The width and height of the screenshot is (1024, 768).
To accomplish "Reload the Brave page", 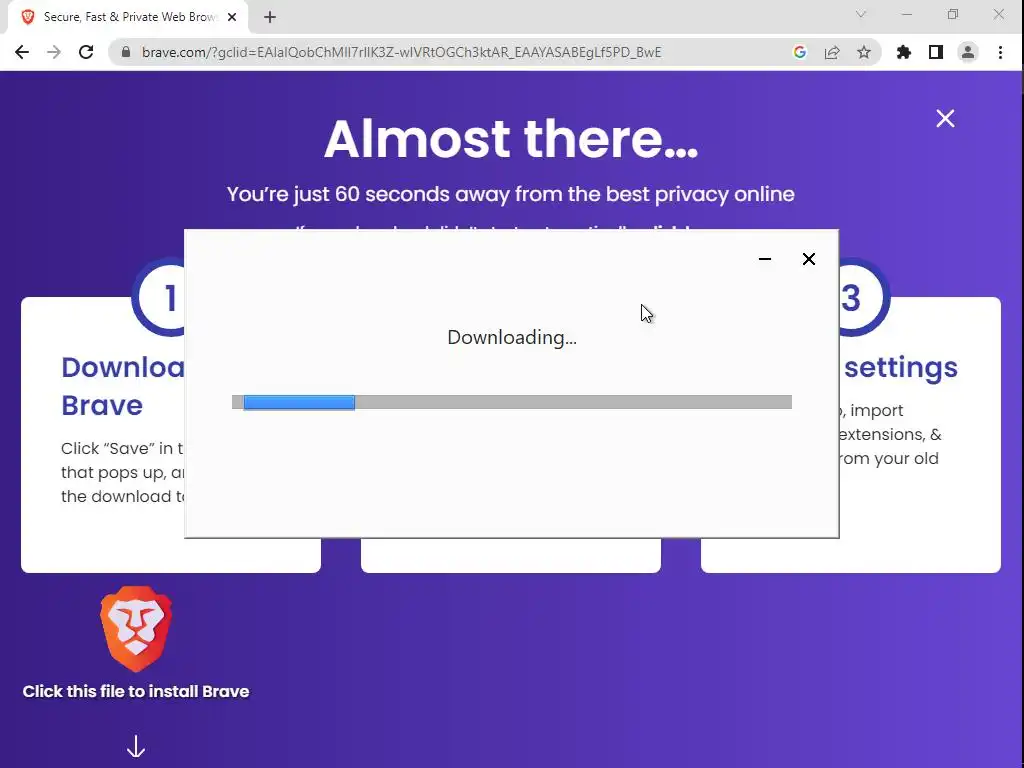I will [86, 52].
